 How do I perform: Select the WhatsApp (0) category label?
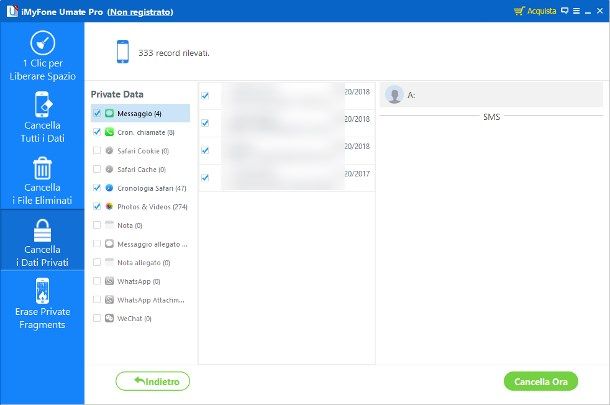coord(138,281)
